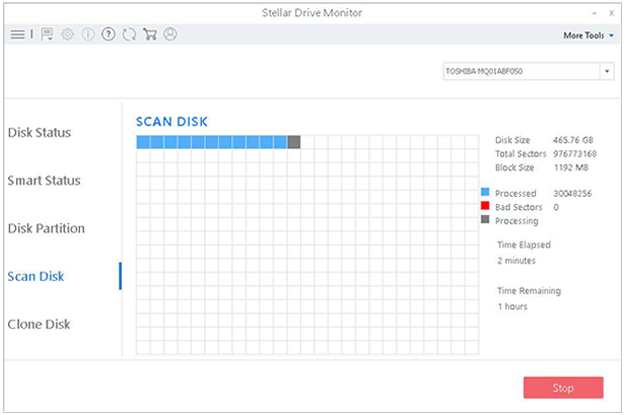Click the SCAN DISK heading
This screenshot has width=625, height=415.
[172, 122]
